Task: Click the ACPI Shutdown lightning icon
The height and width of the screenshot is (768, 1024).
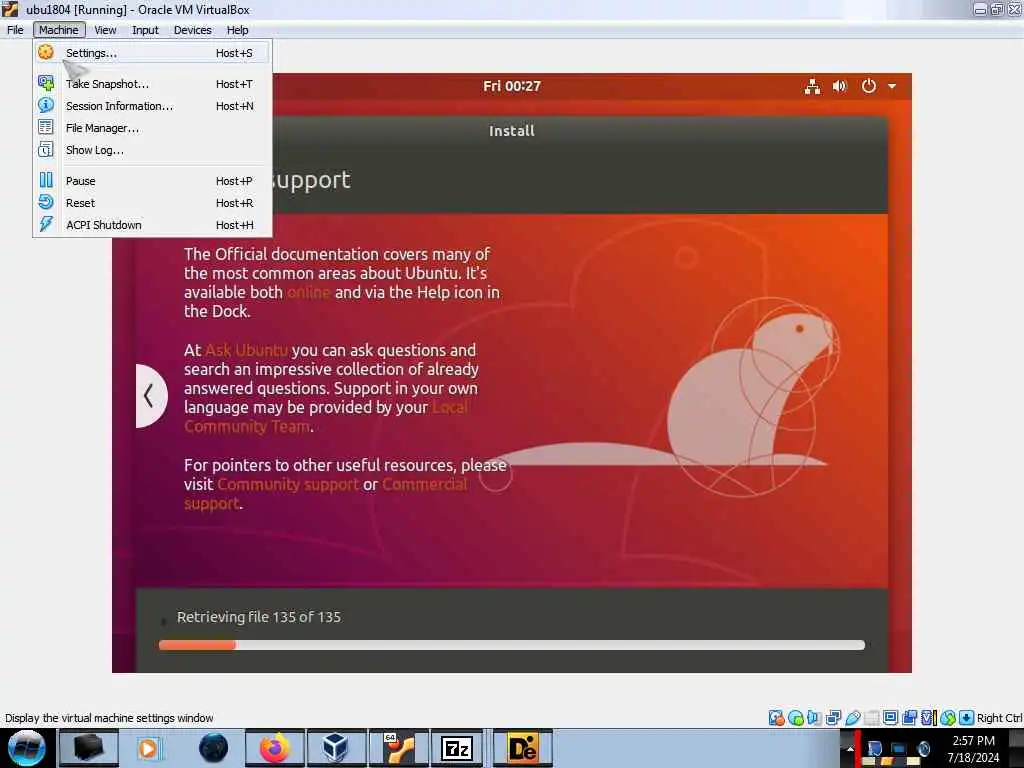Action: click(46, 224)
